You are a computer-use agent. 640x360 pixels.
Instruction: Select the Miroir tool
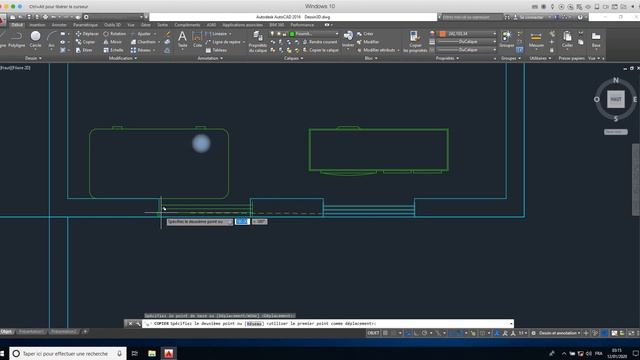pyautogui.click(x=113, y=42)
